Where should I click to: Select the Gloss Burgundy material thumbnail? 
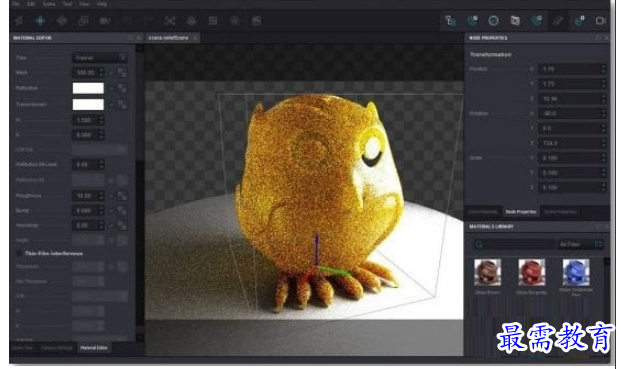[532, 272]
